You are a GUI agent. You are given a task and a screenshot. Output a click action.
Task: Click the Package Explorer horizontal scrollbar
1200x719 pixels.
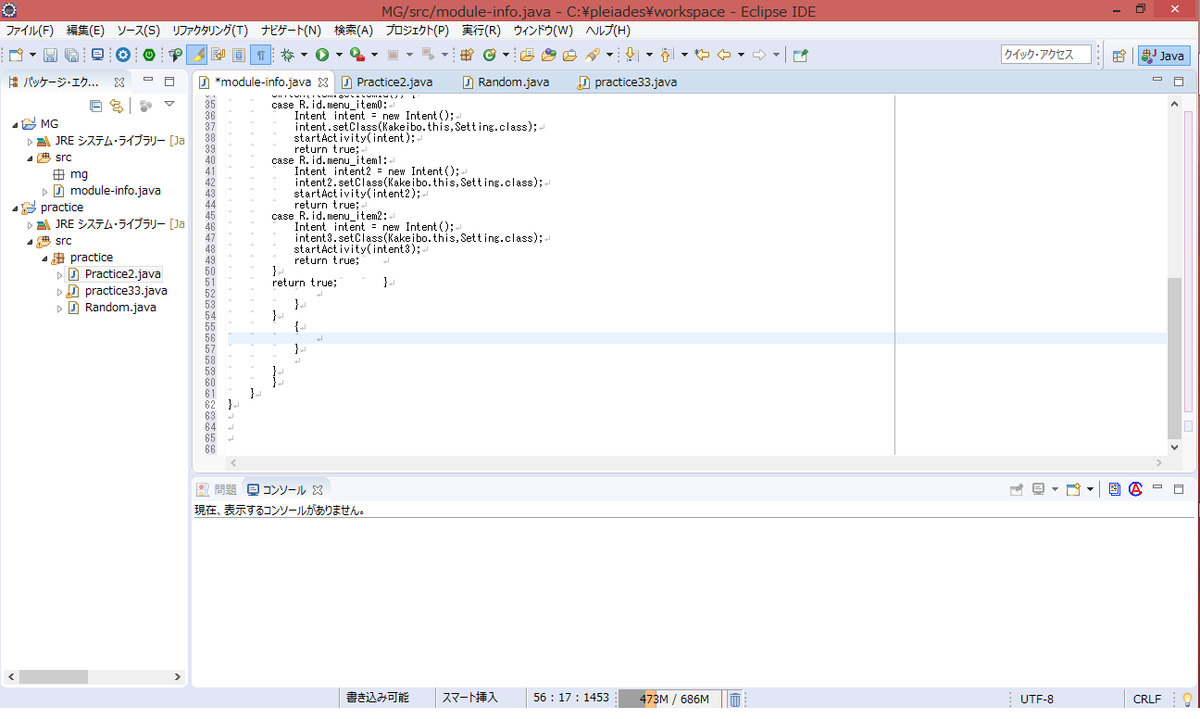click(x=94, y=677)
